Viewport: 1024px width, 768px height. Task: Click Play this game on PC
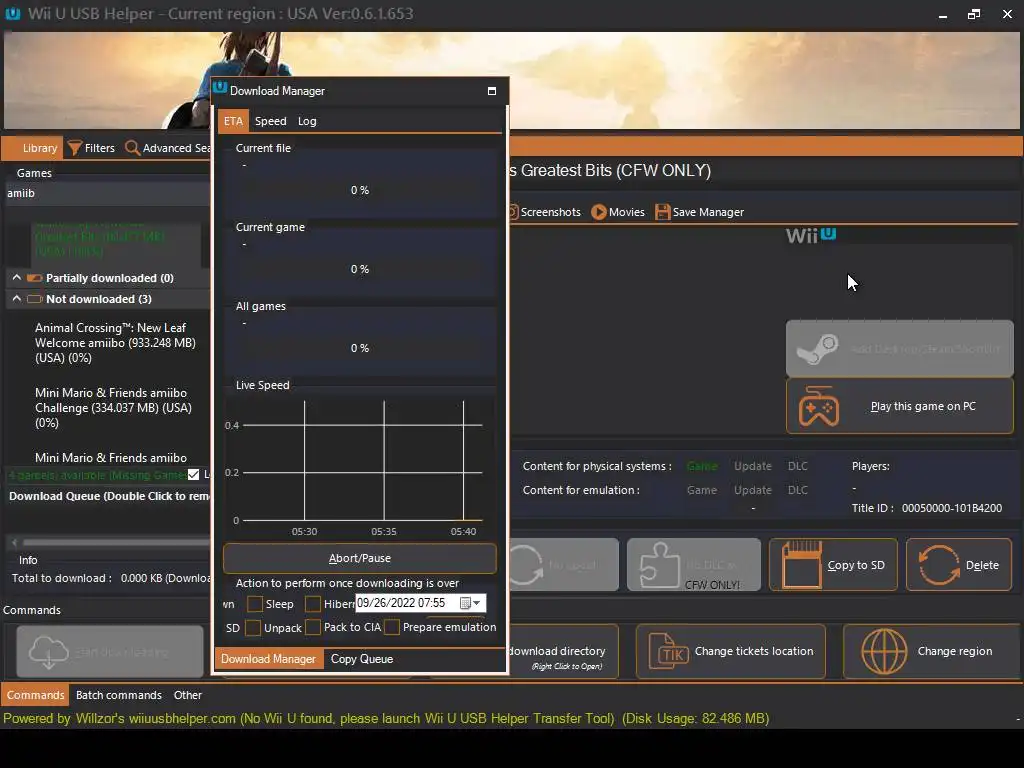900,406
